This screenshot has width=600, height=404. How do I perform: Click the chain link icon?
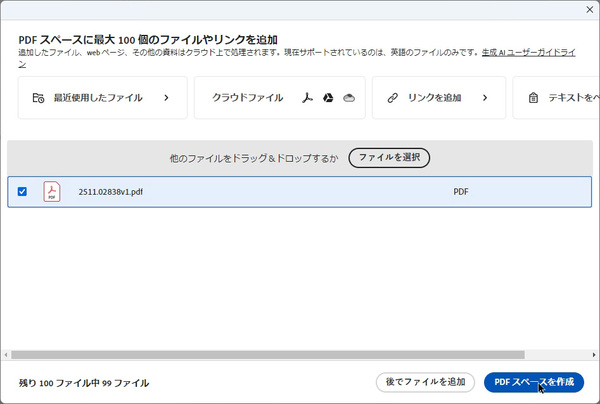[393, 98]
